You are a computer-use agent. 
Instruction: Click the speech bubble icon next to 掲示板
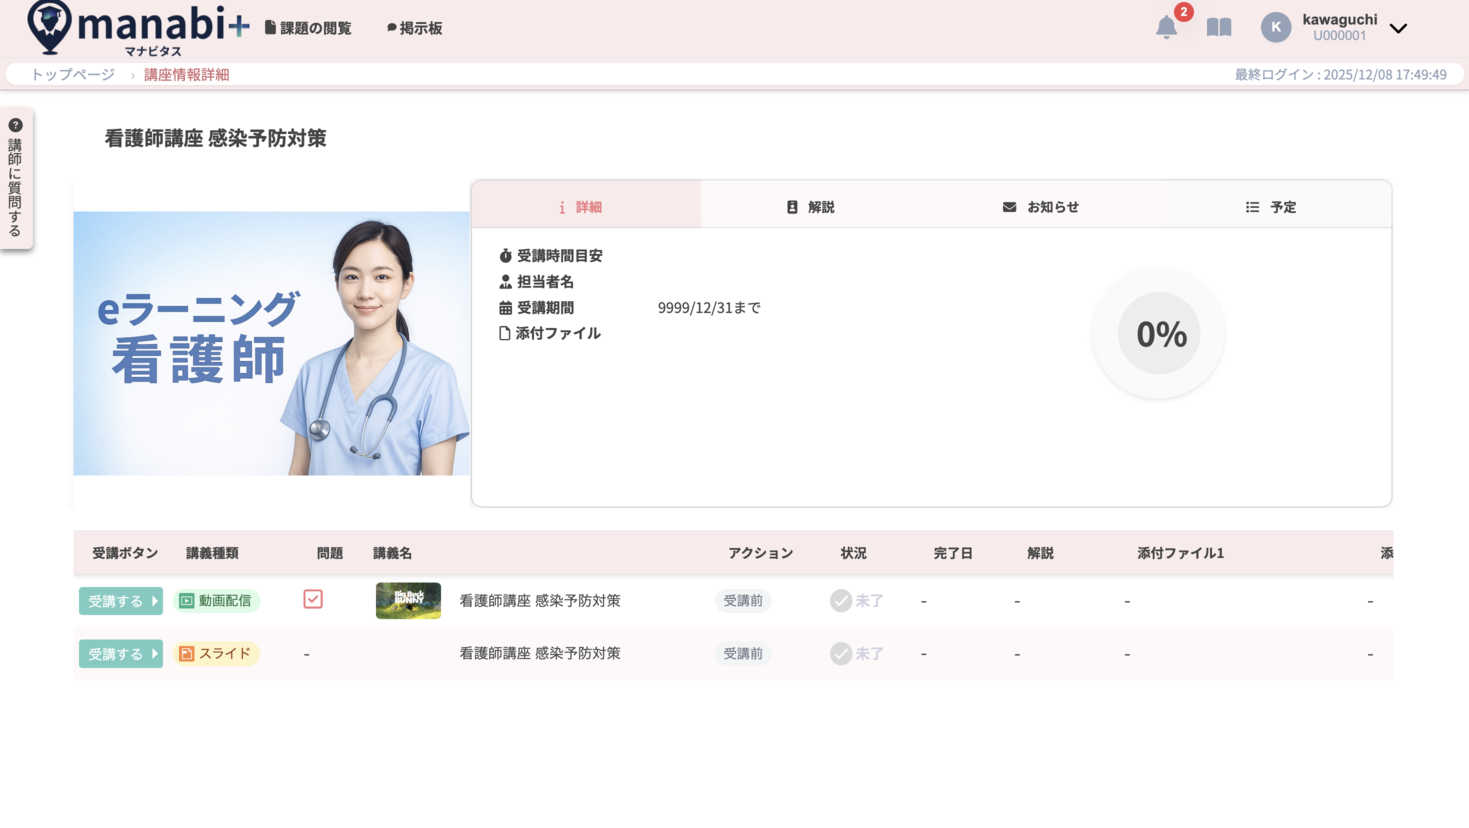[x=390, y=27]
